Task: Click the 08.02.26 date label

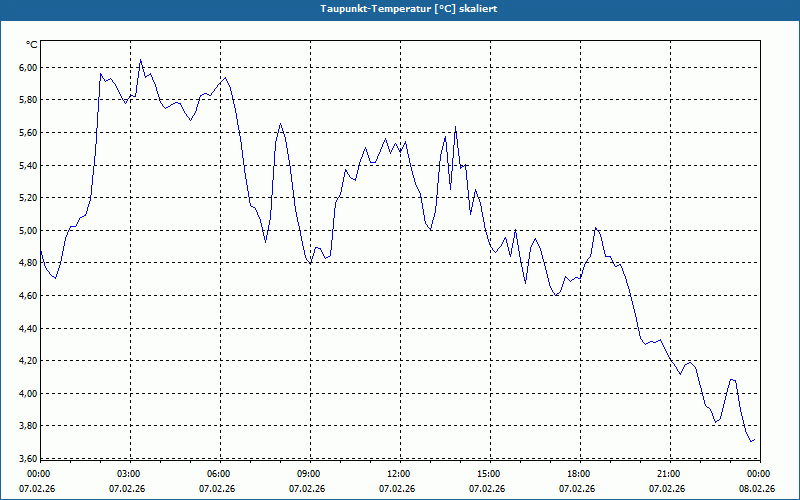Action: [x=757, y=488]
